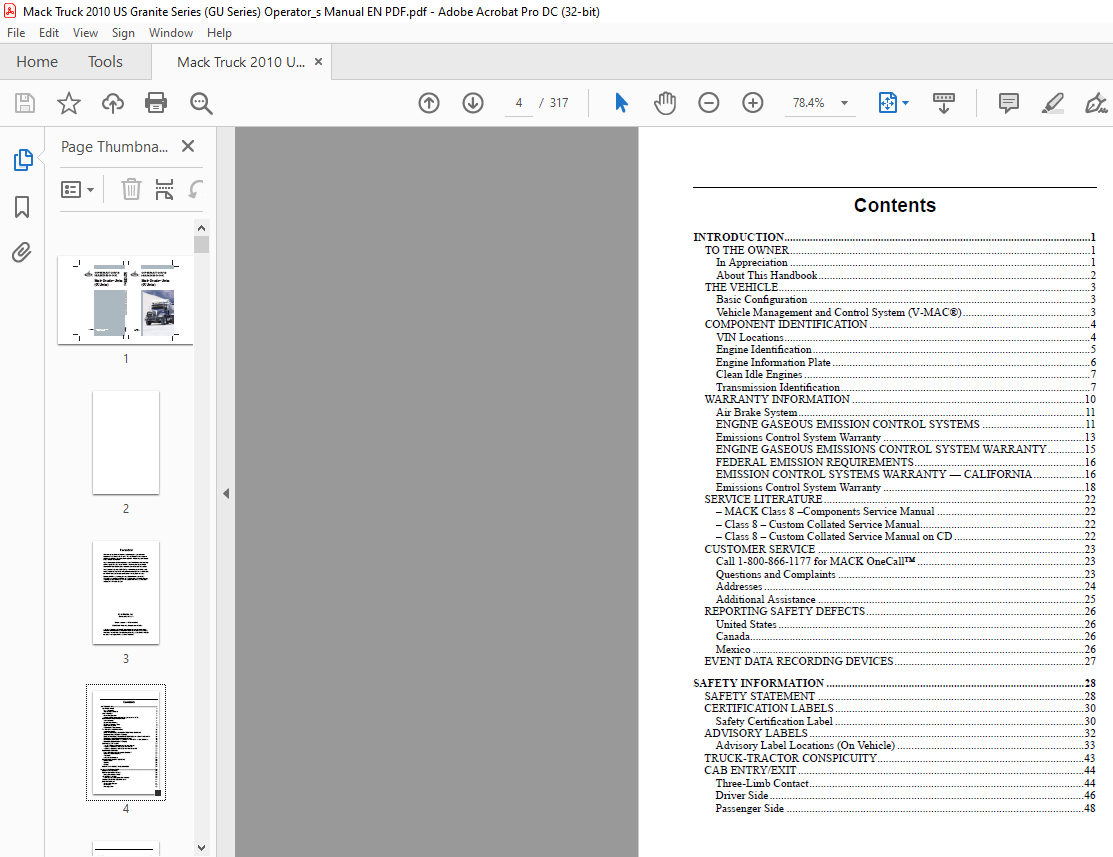Expand fit page options arrow
This screenshot has height=857, width=1113.
[x=906, y=103]
